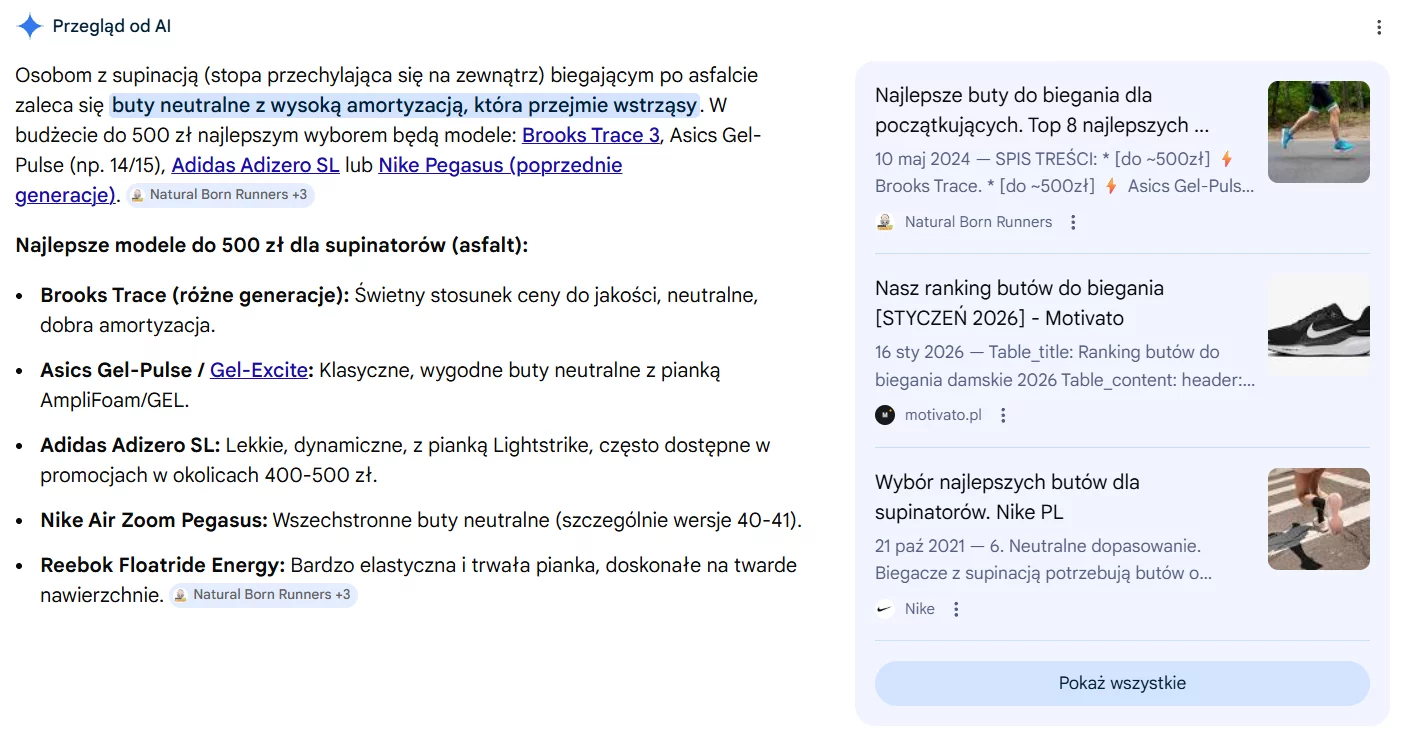The height and width of the screenshot is (740, 1407).
Task: Click the AI Overview sparkle icon
Action: point(29,26)
